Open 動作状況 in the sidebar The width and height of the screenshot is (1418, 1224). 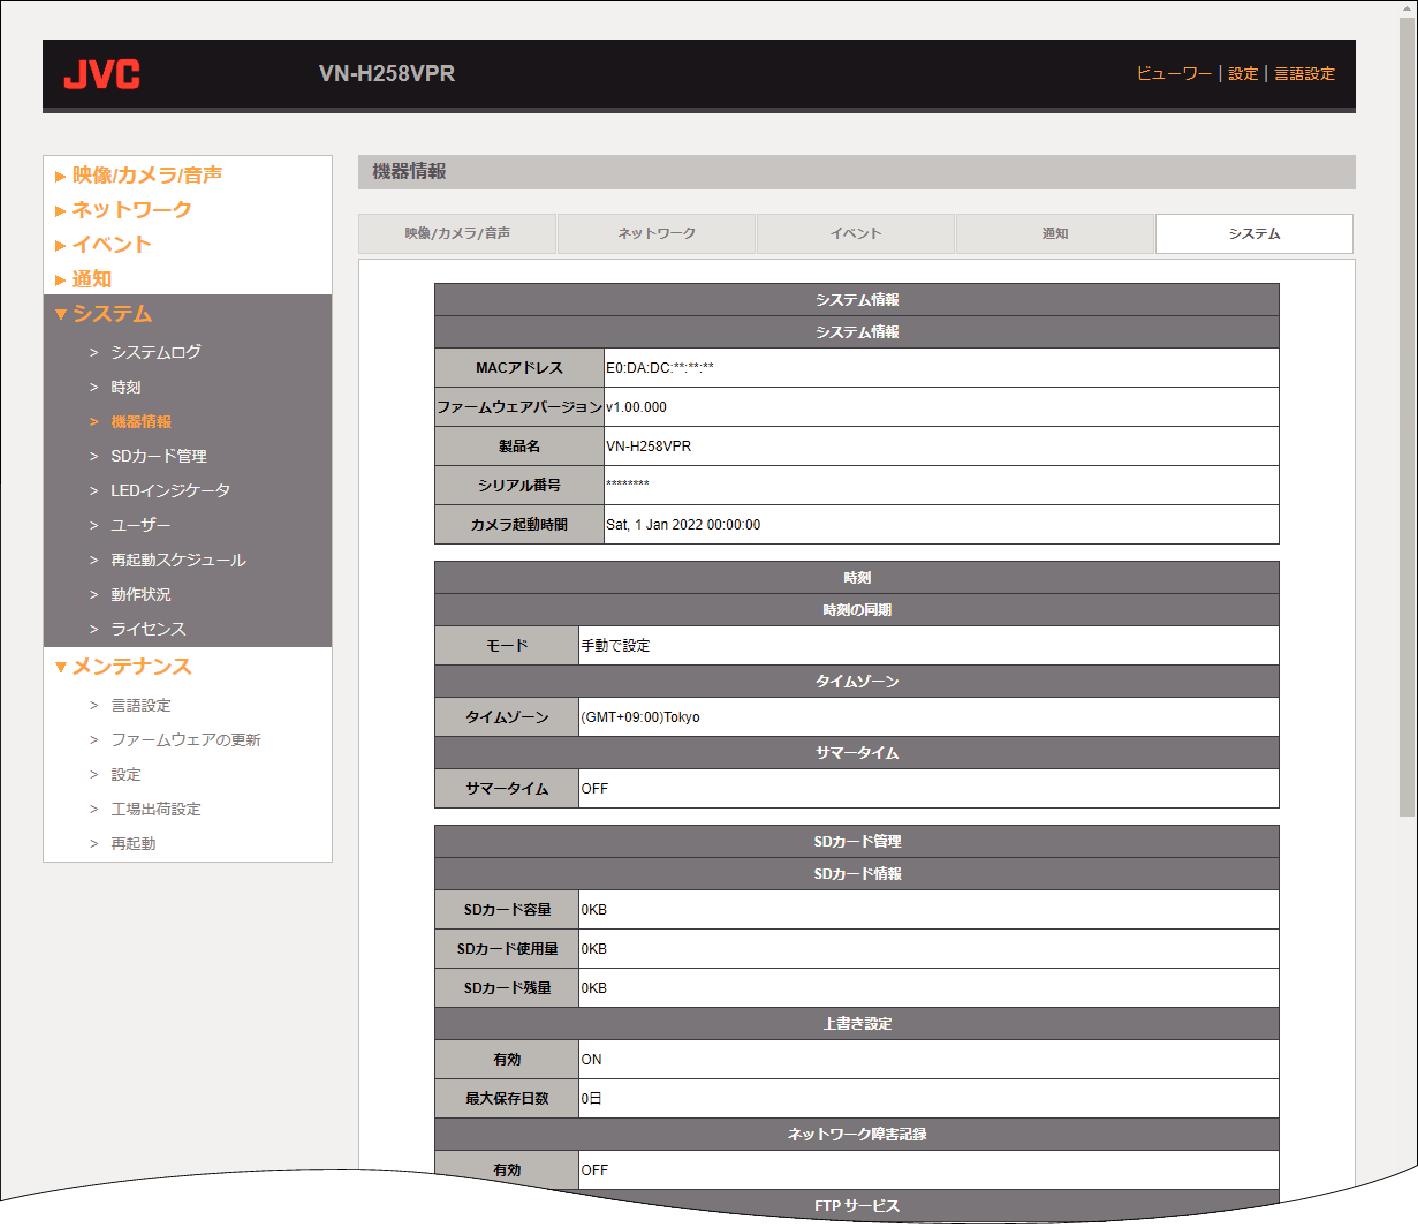(141, 594)
